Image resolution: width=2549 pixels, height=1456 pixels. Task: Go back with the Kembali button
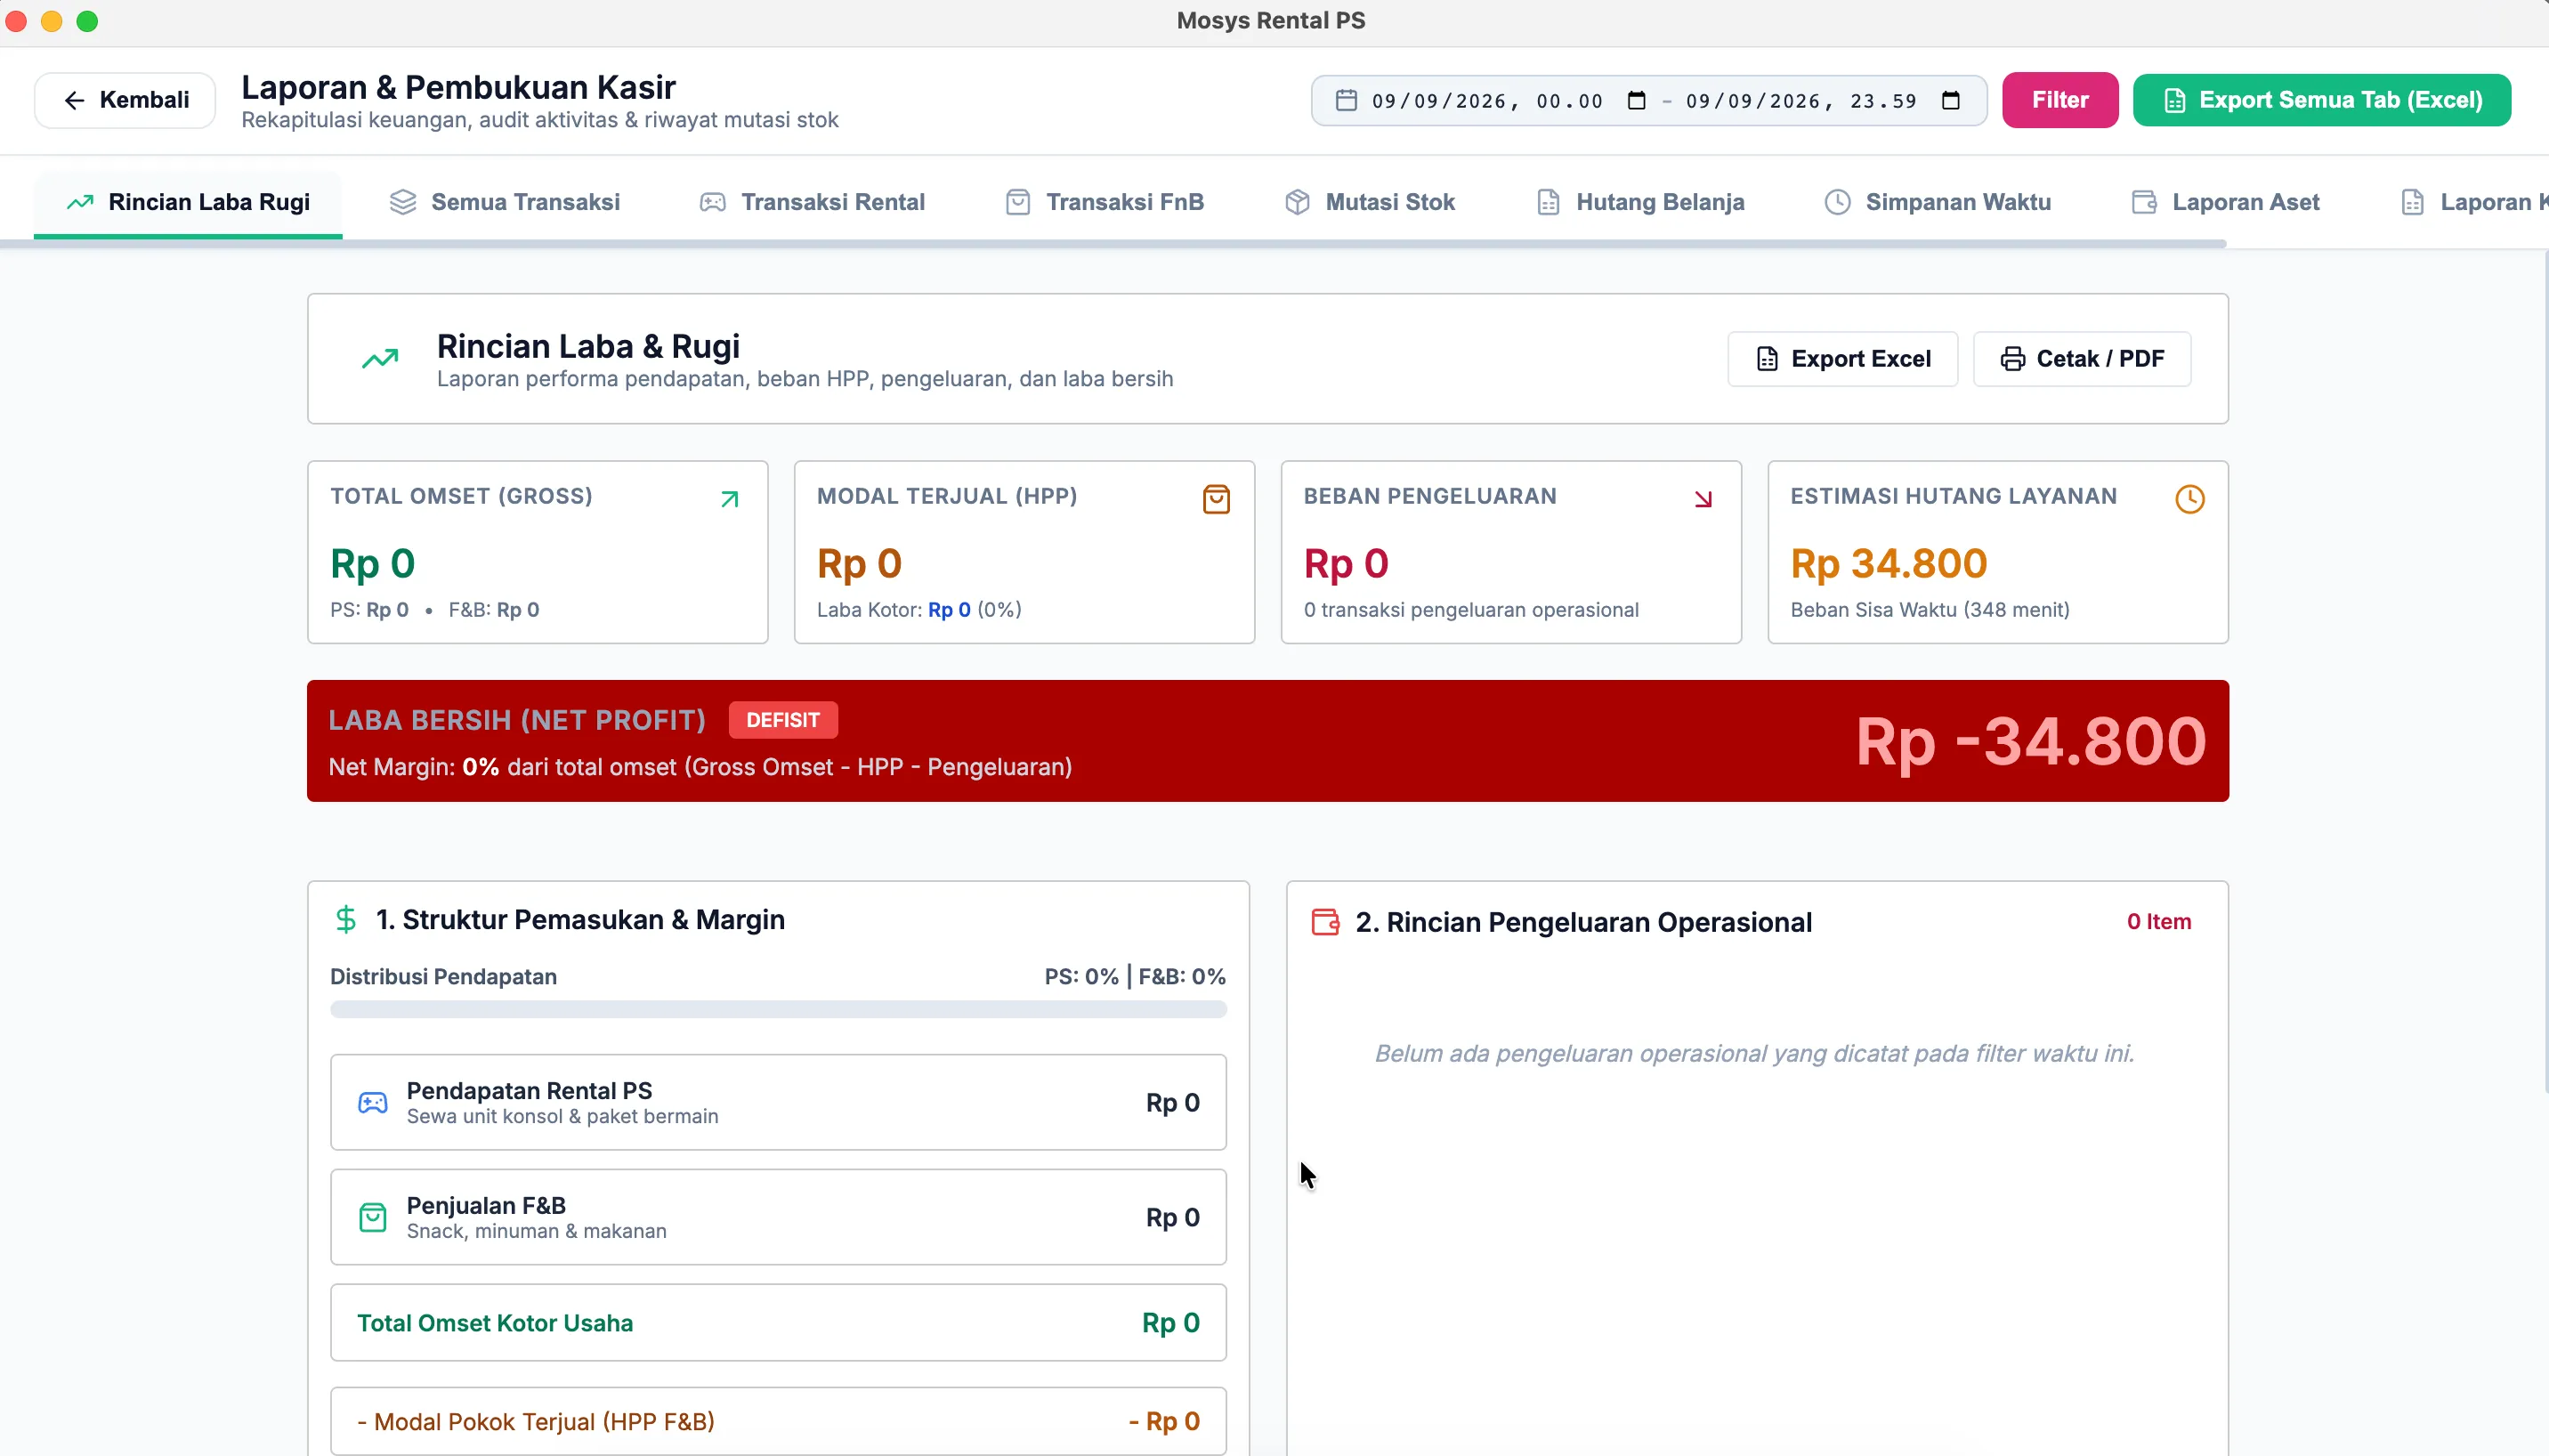tap(125, 100)
